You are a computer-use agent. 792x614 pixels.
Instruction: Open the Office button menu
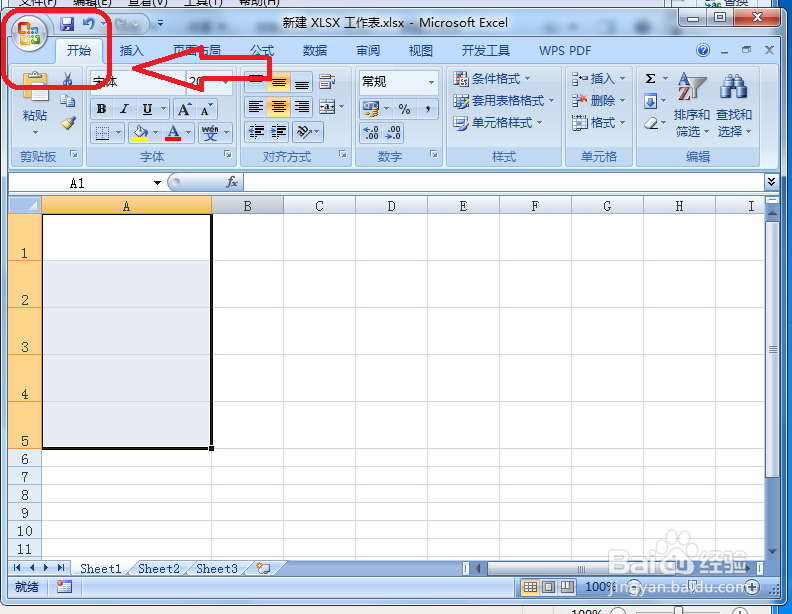pos(29,33)
